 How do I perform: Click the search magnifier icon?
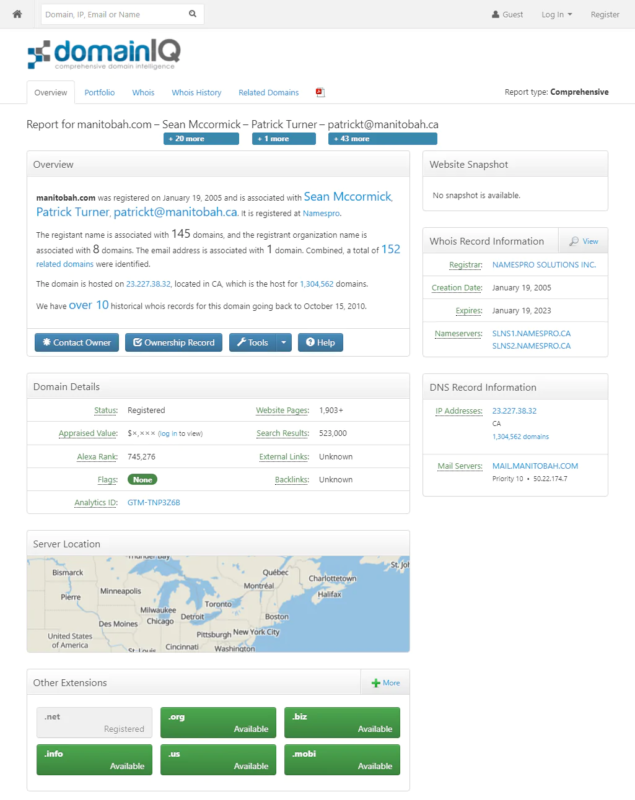pyautogui.click(x=192, y=14)
